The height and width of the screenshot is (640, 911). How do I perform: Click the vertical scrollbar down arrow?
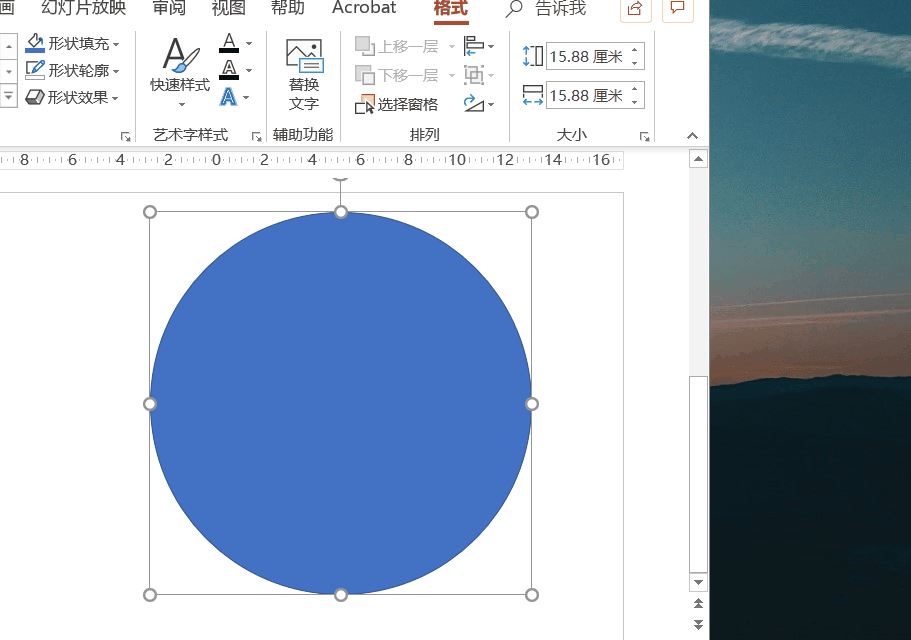[698, 582]
